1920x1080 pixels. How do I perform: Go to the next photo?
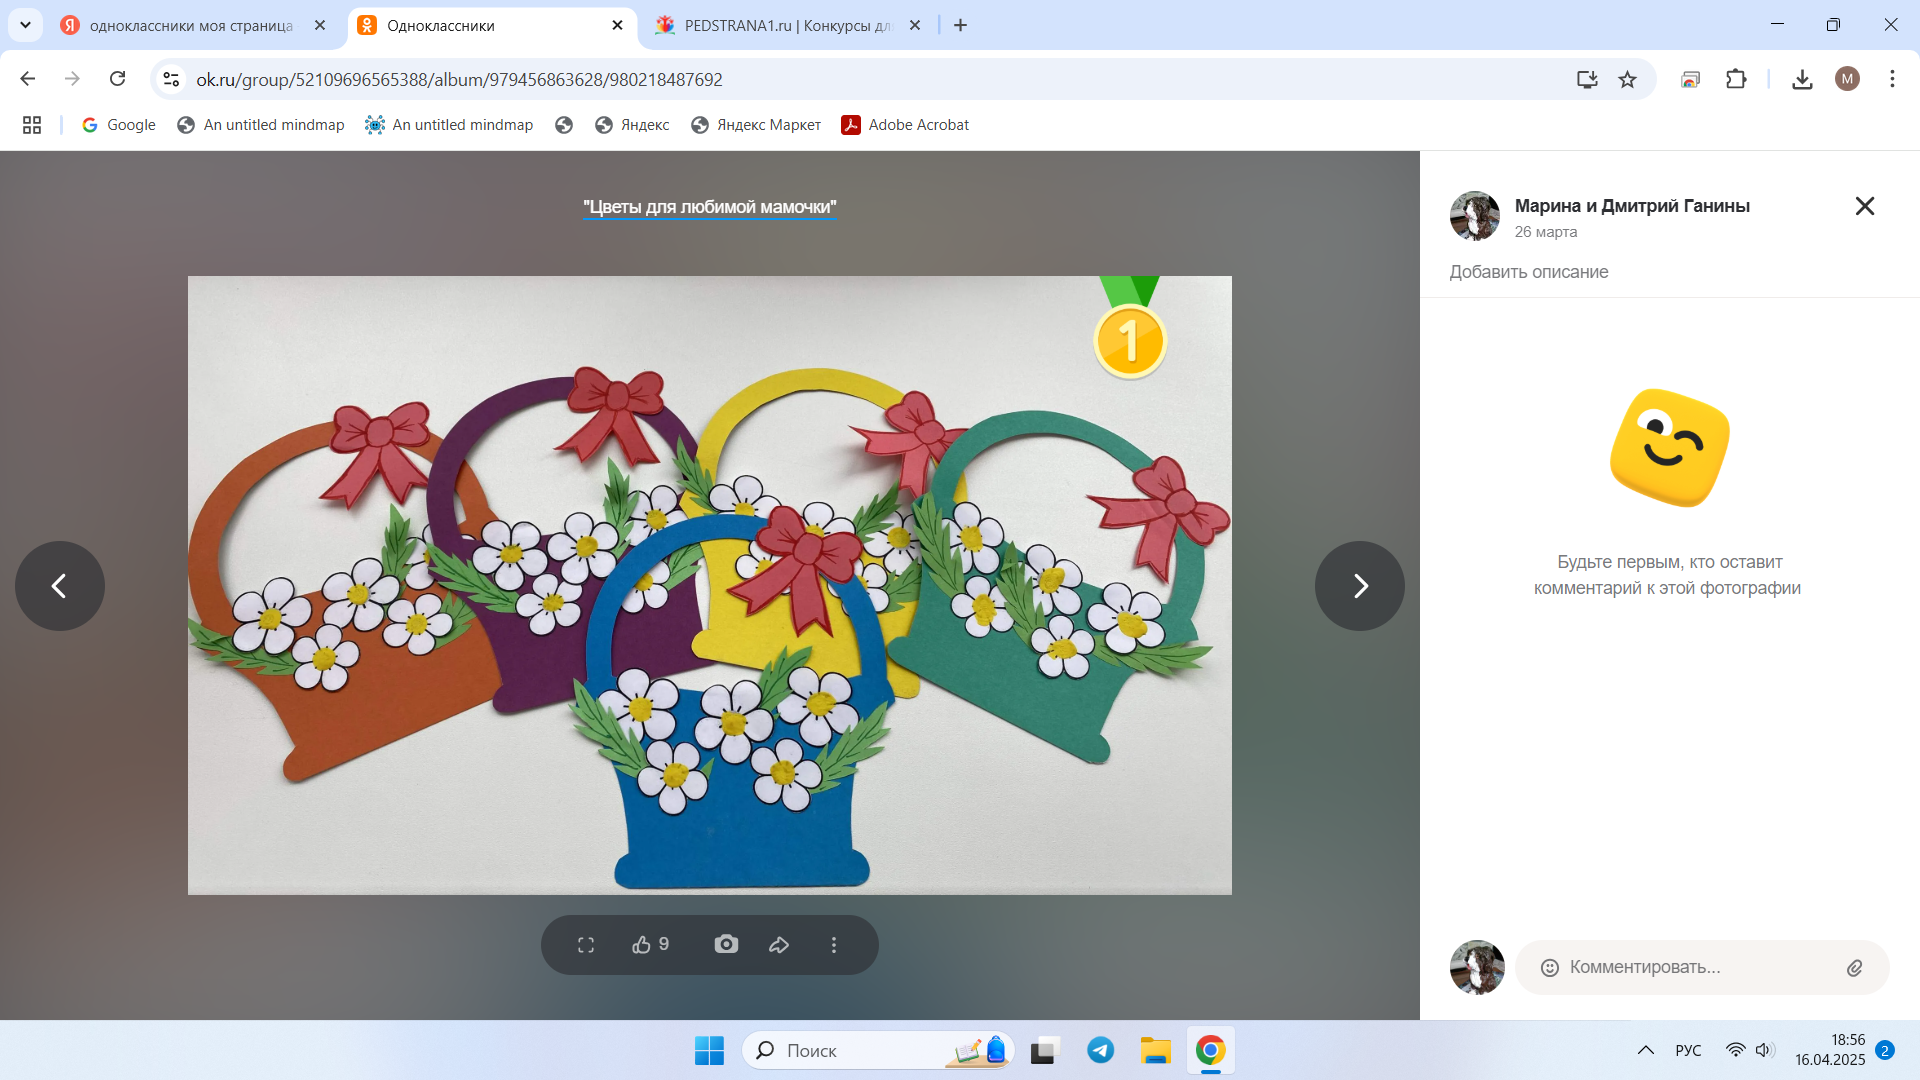coord(1360,586)
